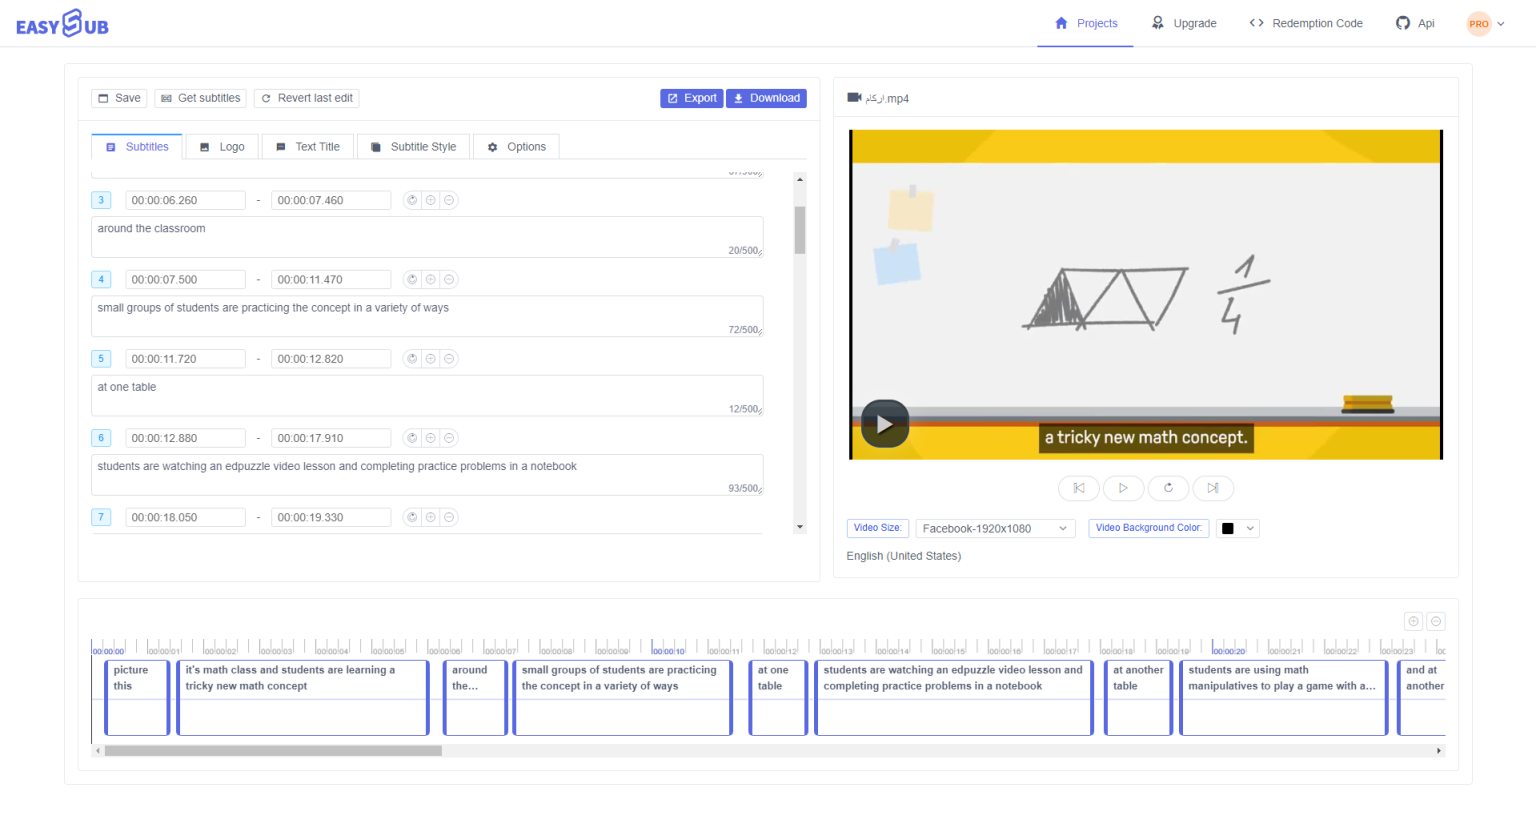Delete subtitle segment 6 with minus icon
The height and width of the screenshot is (836, 1536).
point(450,437)
